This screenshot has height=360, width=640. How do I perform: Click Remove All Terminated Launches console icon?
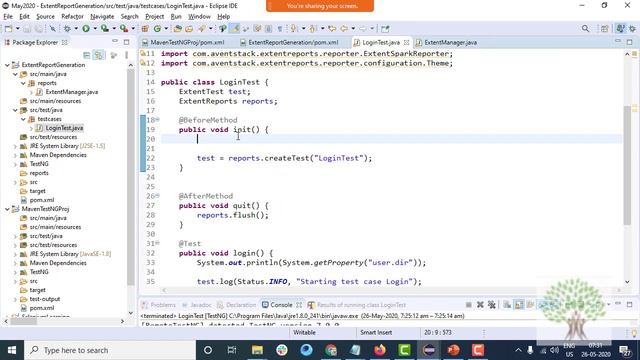point(491,304)
